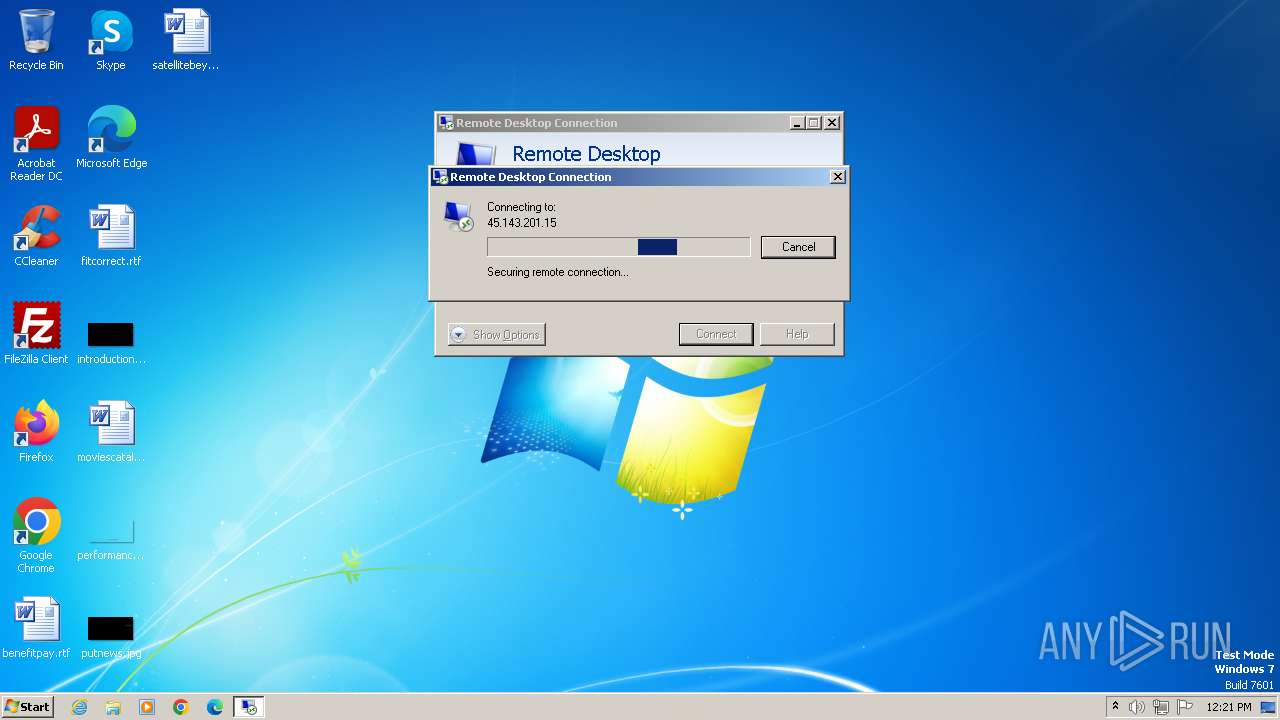Open File Explorer taskbar icon
The height and width of the screenshot is (720, 1280).
[x=113, y=707]
